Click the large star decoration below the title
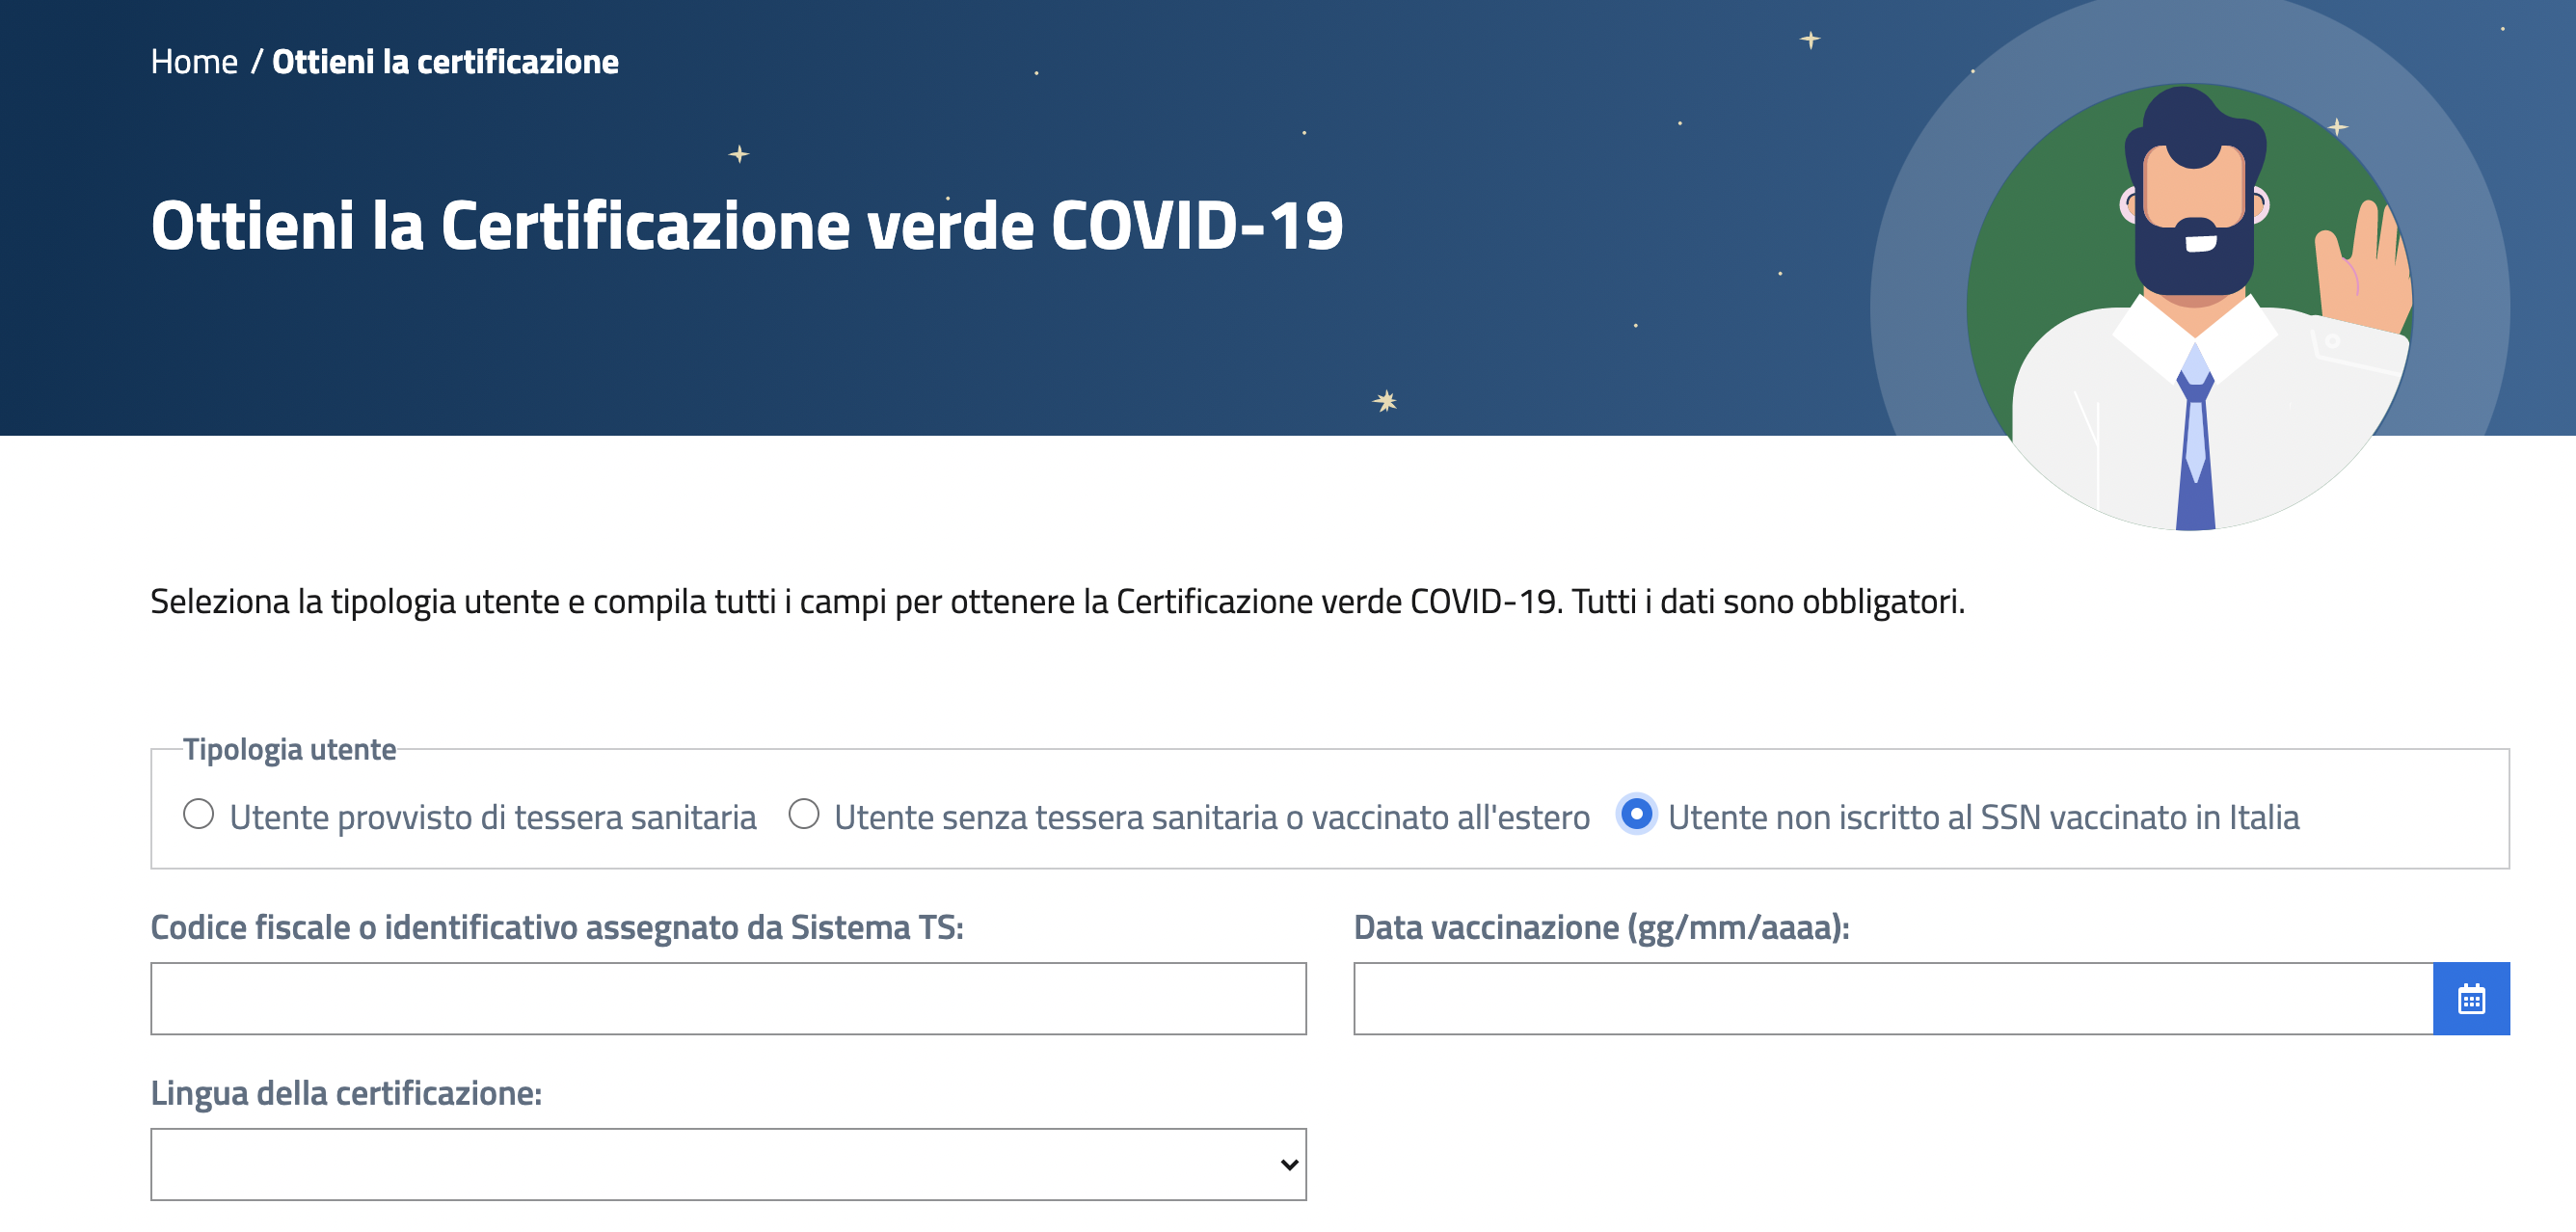2576x1232 pixels. [x=1385, y=401]
